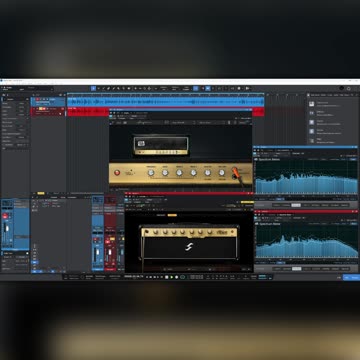Click the highlighted mode button in lower Spectrum Meter
Screen dimensions: 360x360
click(296, 268)
